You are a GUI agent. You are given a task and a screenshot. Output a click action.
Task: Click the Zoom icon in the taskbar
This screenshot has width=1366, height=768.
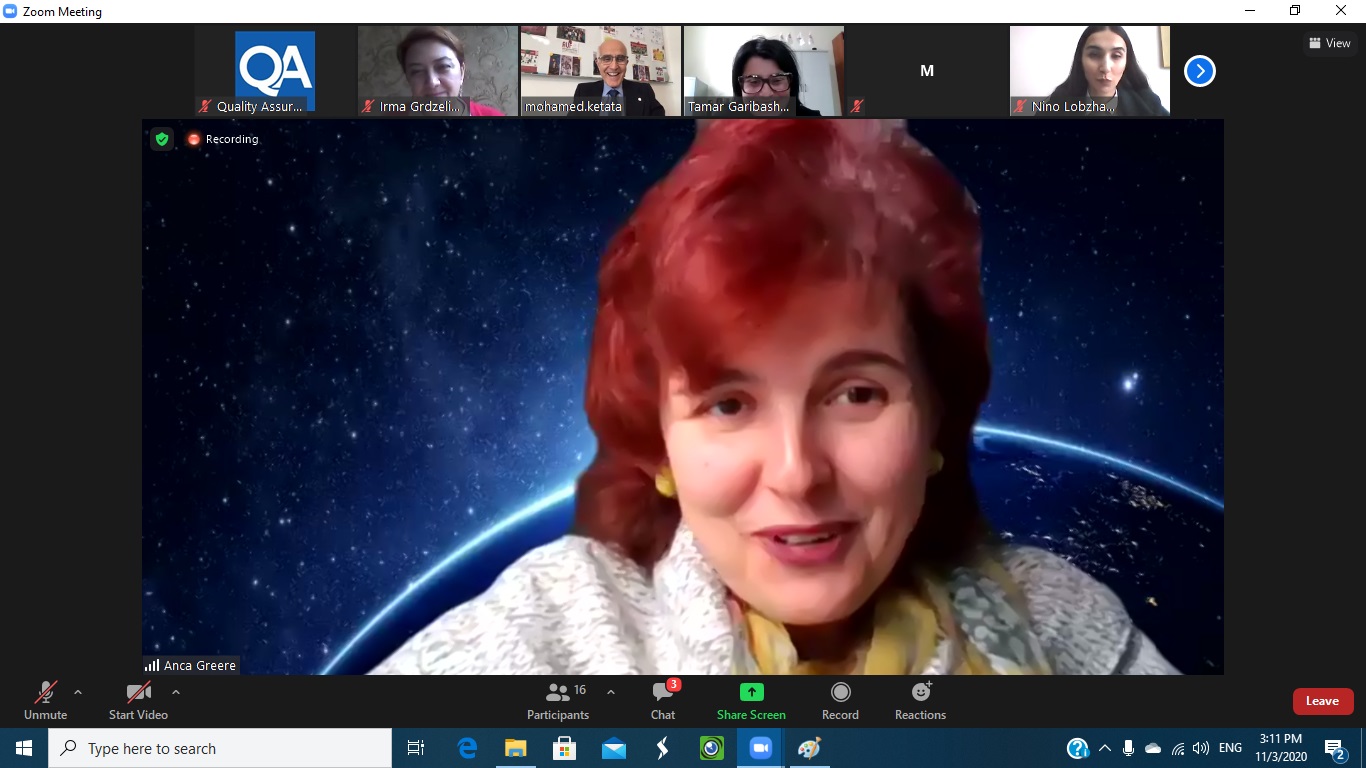[761, 748]
